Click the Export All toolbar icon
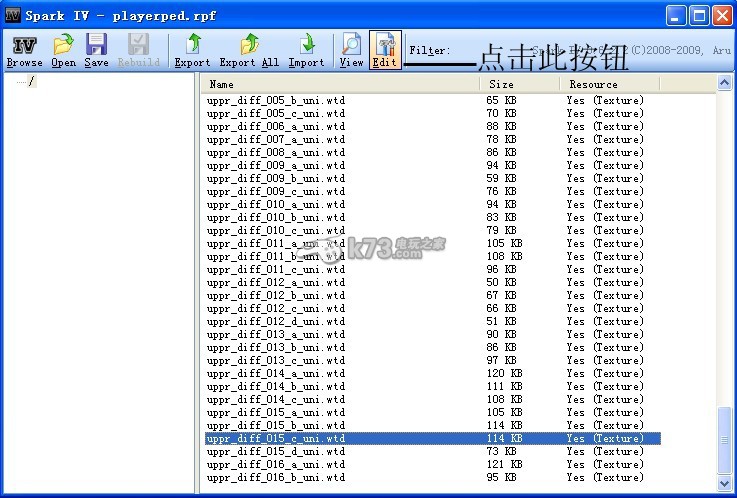This screenshot has height=498, width=737. 249,50
